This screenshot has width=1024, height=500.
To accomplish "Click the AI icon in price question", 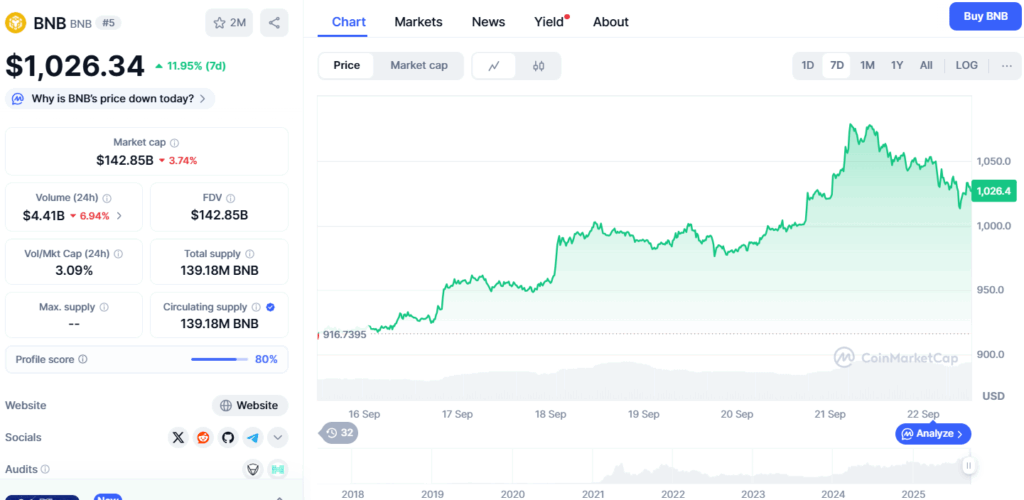I will tap(18, 99).
